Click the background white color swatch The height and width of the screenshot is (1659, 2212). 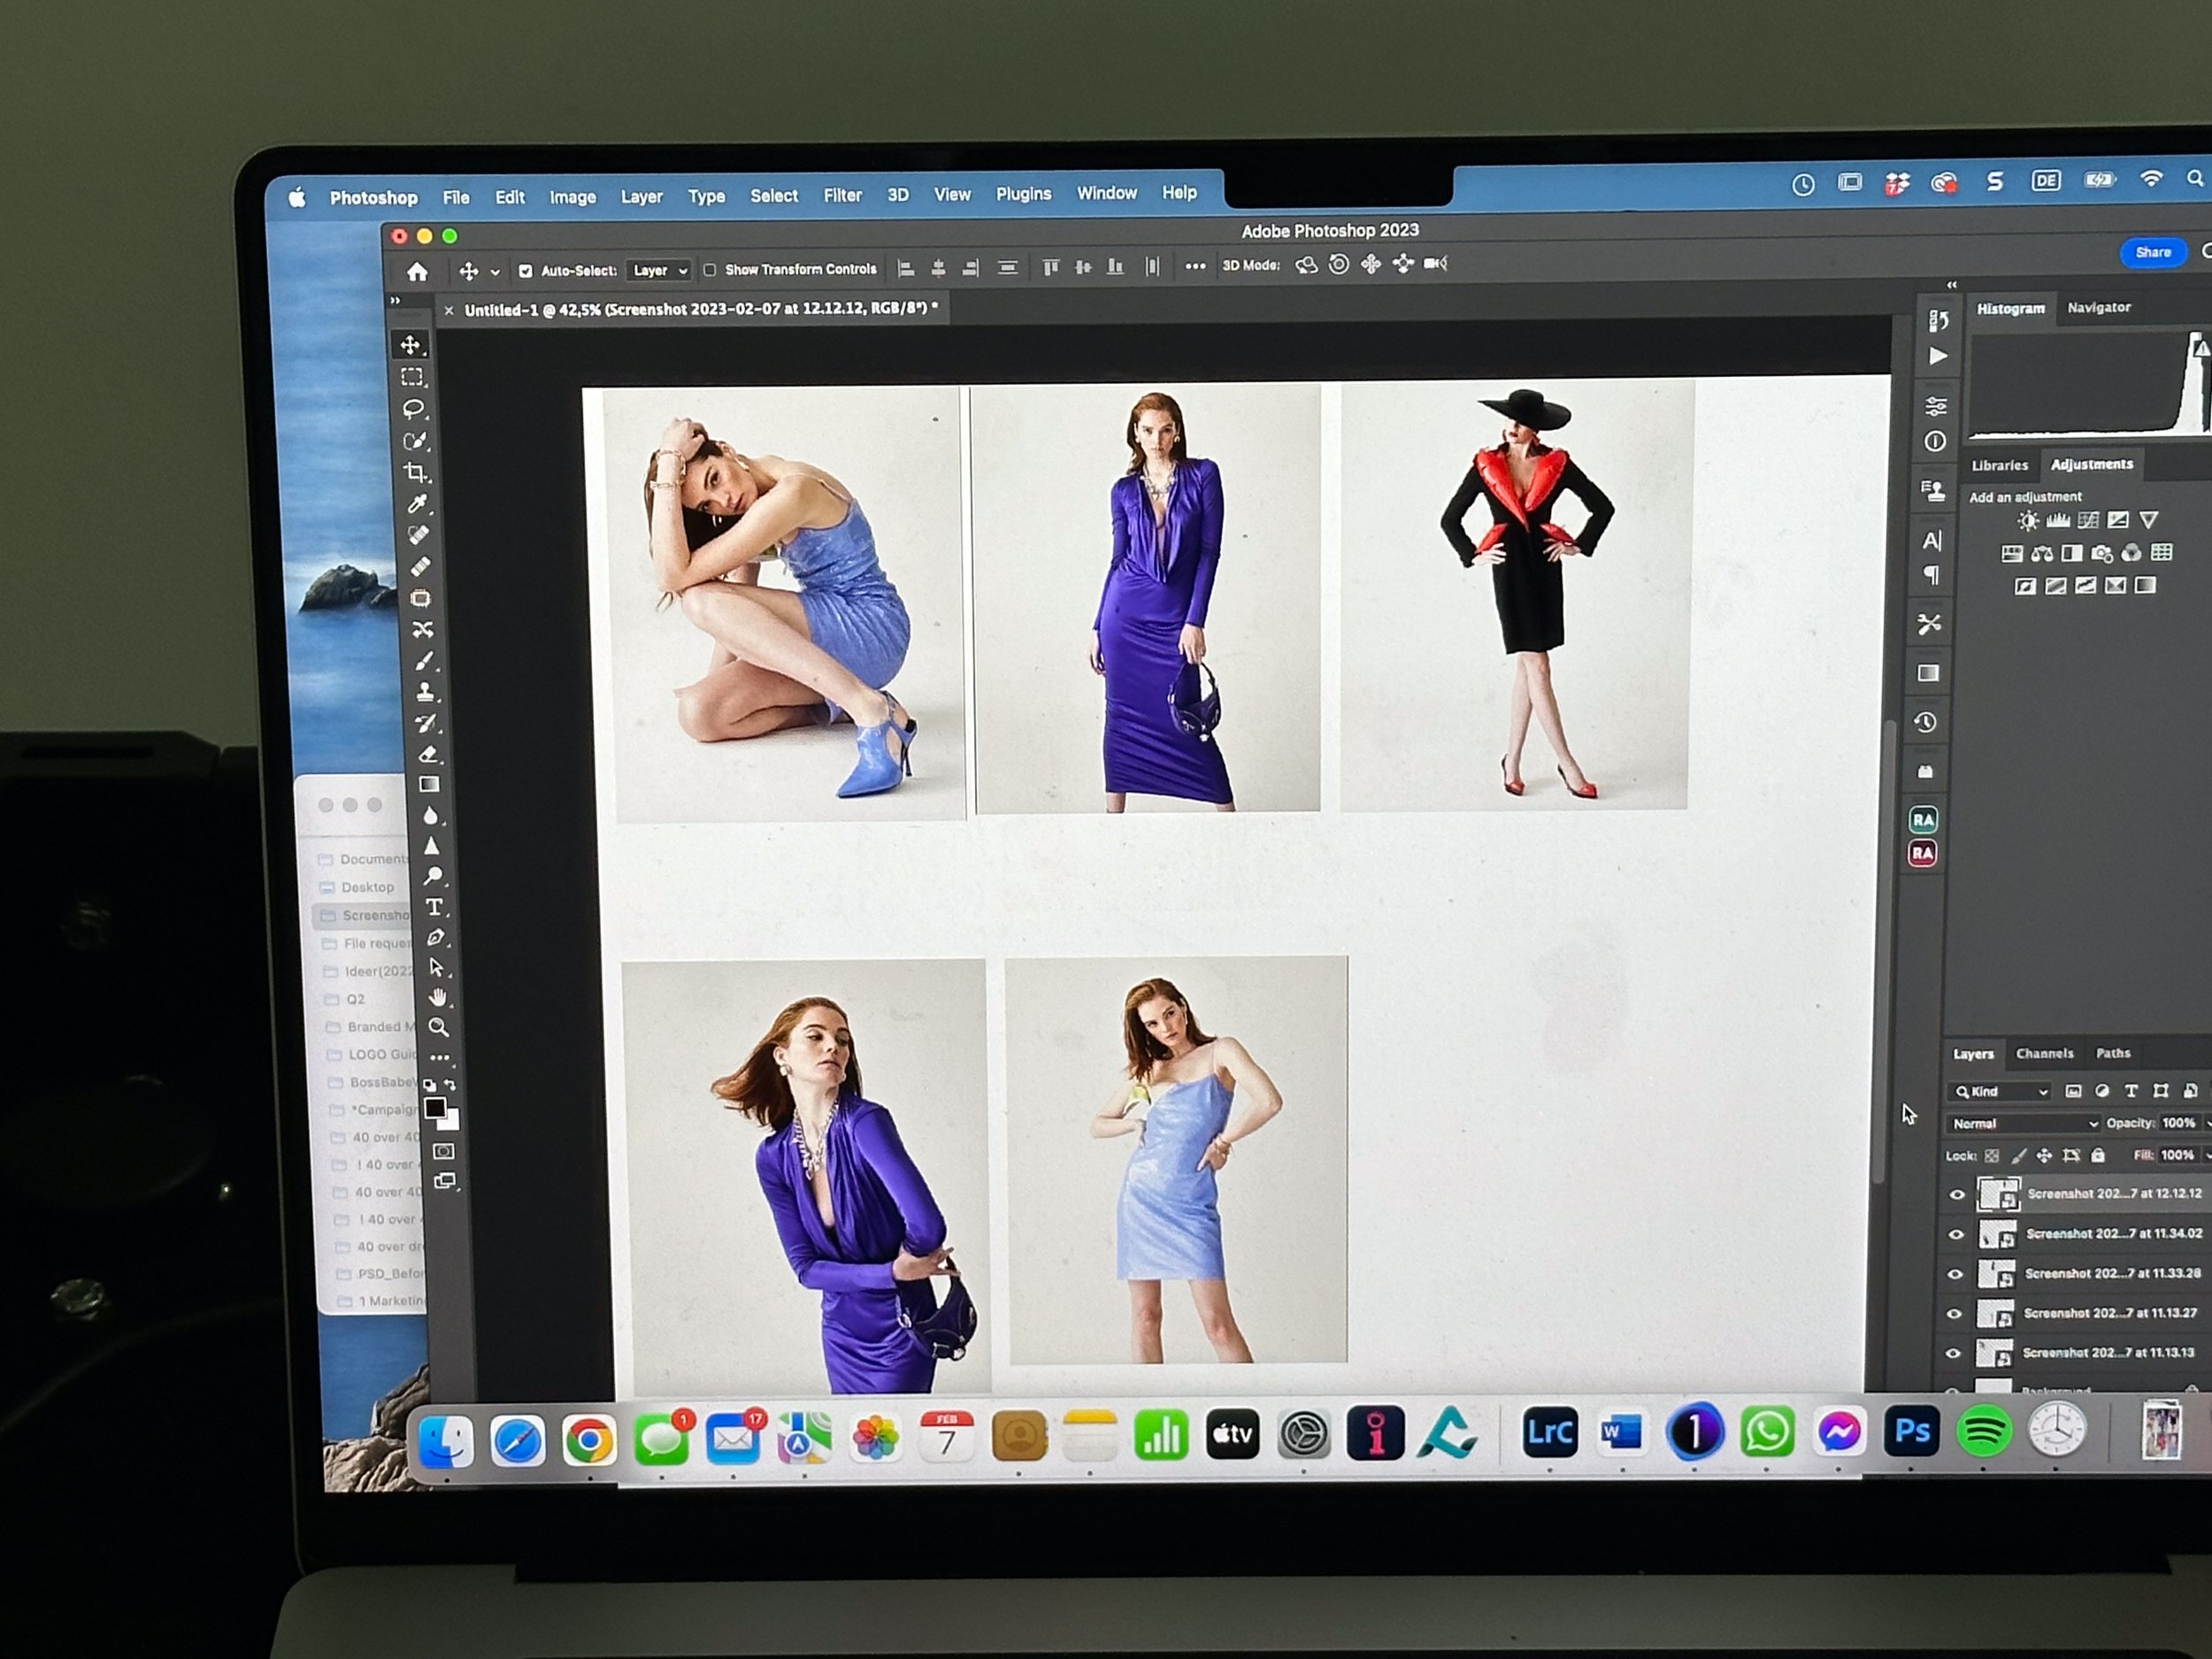pos(451,1120)
